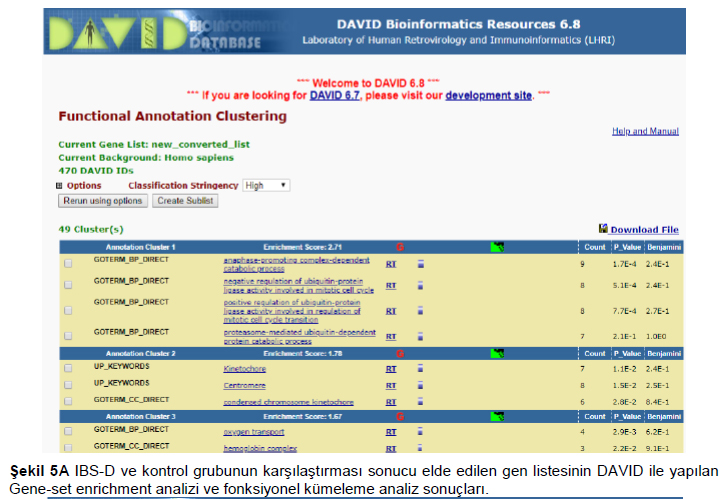The width and height of the screenshot is (726, 499).
Task: Click the RT link in the anaphase-promoting complex row
Action: 391,264
